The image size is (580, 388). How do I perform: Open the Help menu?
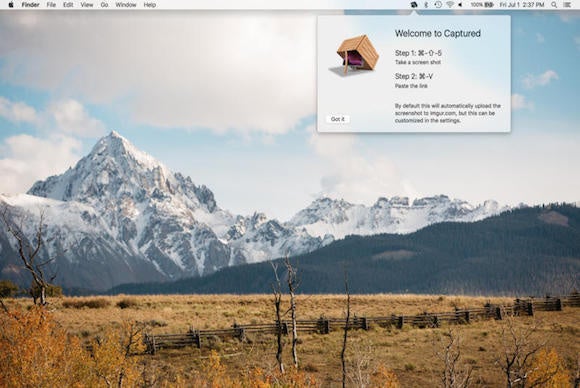click(x=149, y=5)
